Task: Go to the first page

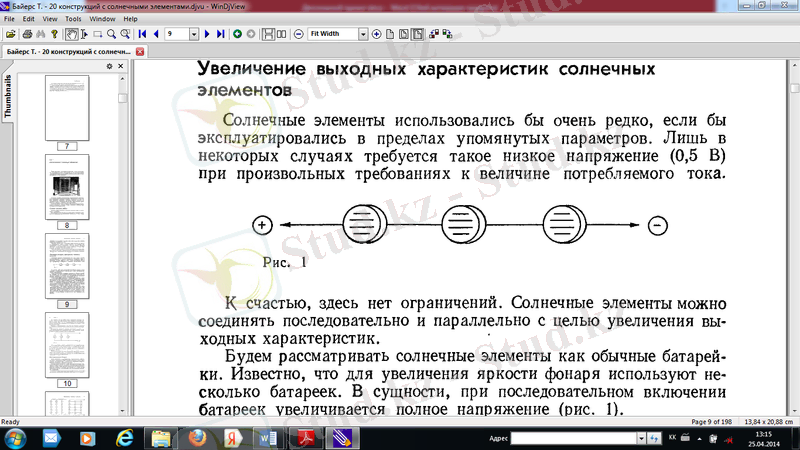Action: 143,33
